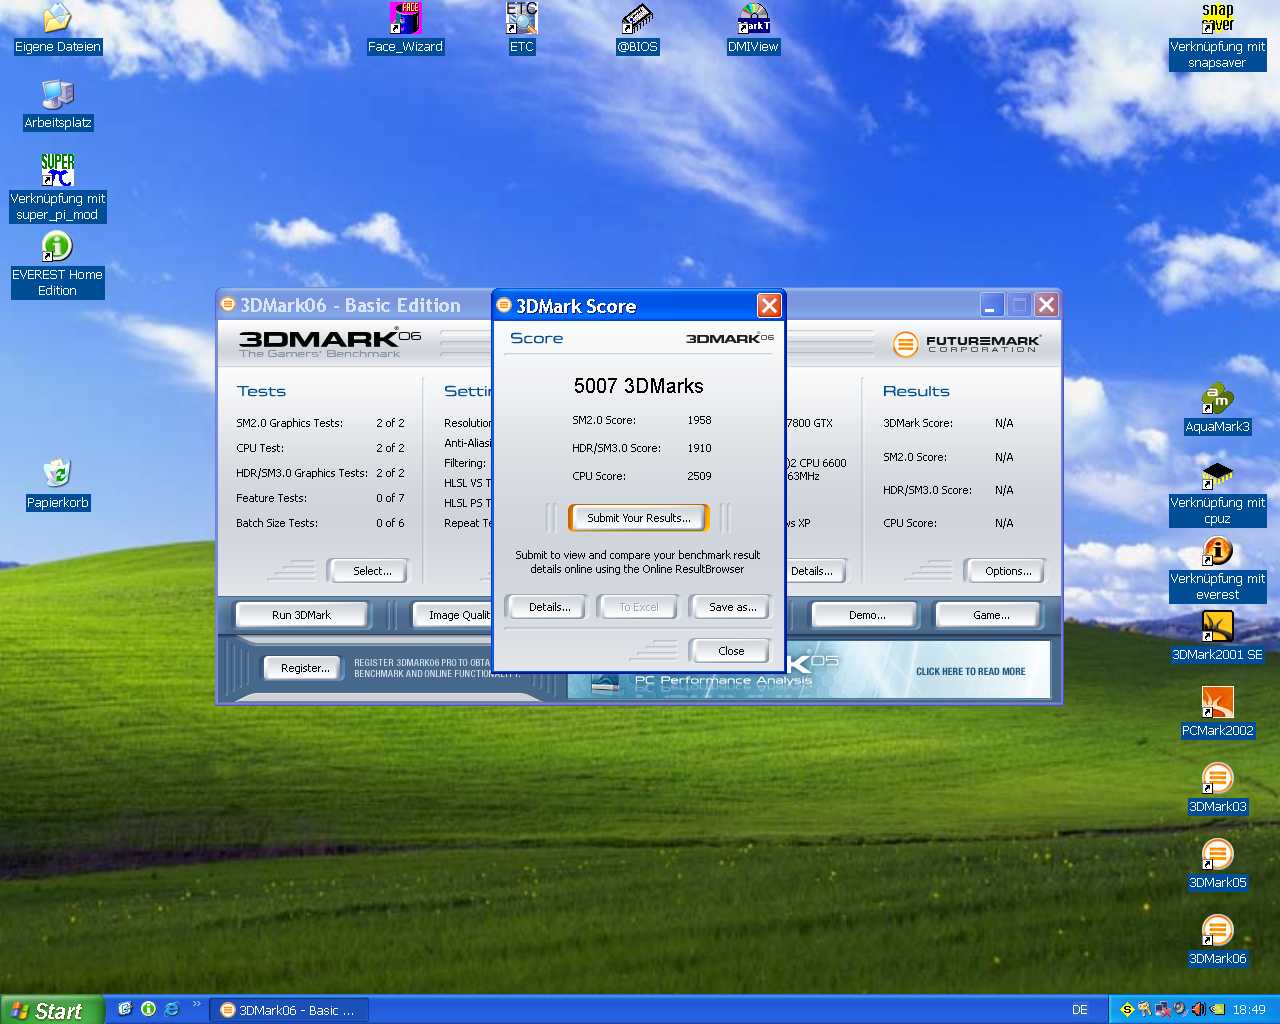Screen dimensions: 1280x1024
Task: Open the Arbeitsplatz desktop icon
Action: coord(57,105)
